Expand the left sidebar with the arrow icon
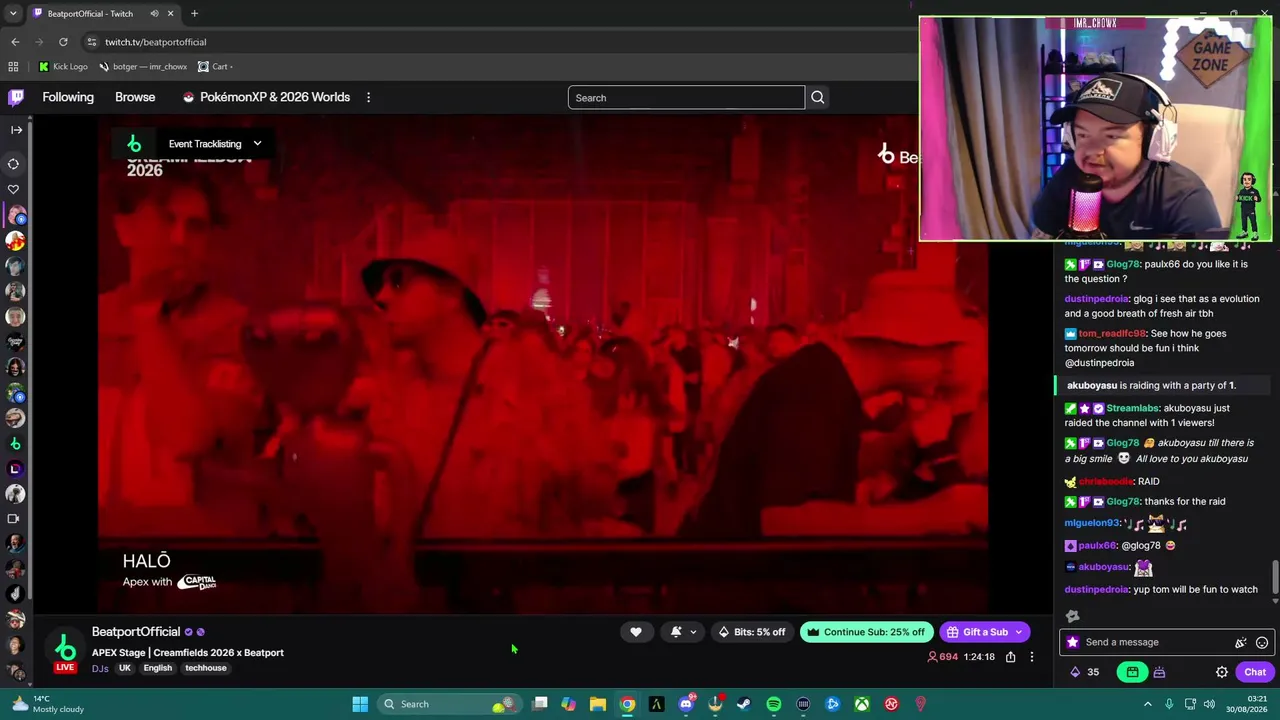The height and width of the screenshot is (720, 1280). (16, 130)
